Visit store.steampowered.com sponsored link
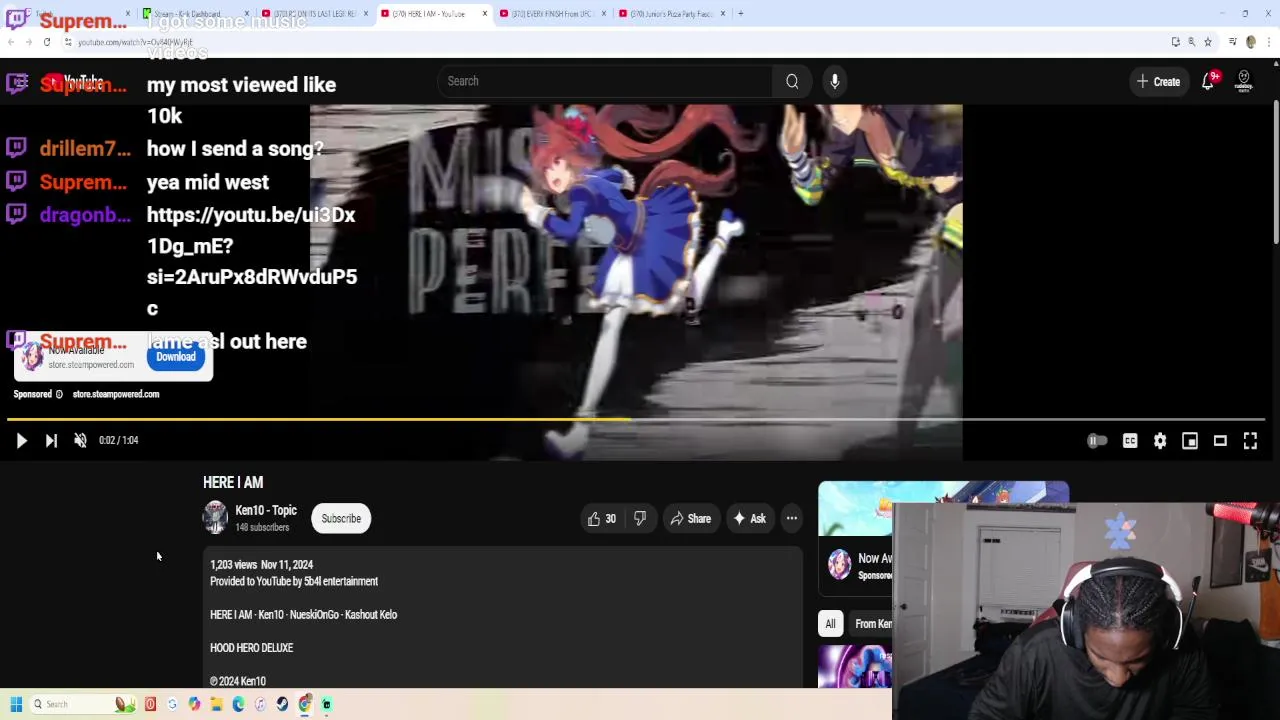 [x=115, y=394]
